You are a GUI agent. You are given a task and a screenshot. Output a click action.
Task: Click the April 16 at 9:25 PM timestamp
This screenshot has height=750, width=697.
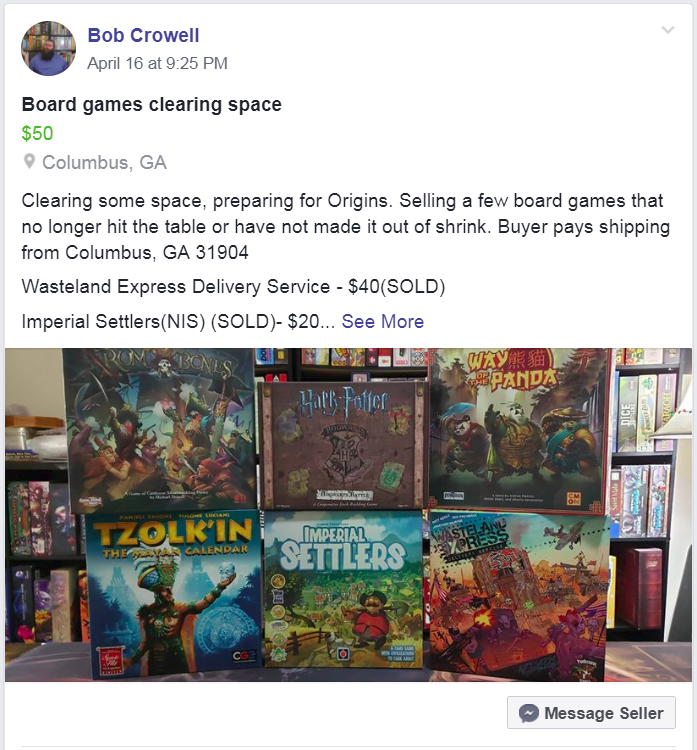157,63
